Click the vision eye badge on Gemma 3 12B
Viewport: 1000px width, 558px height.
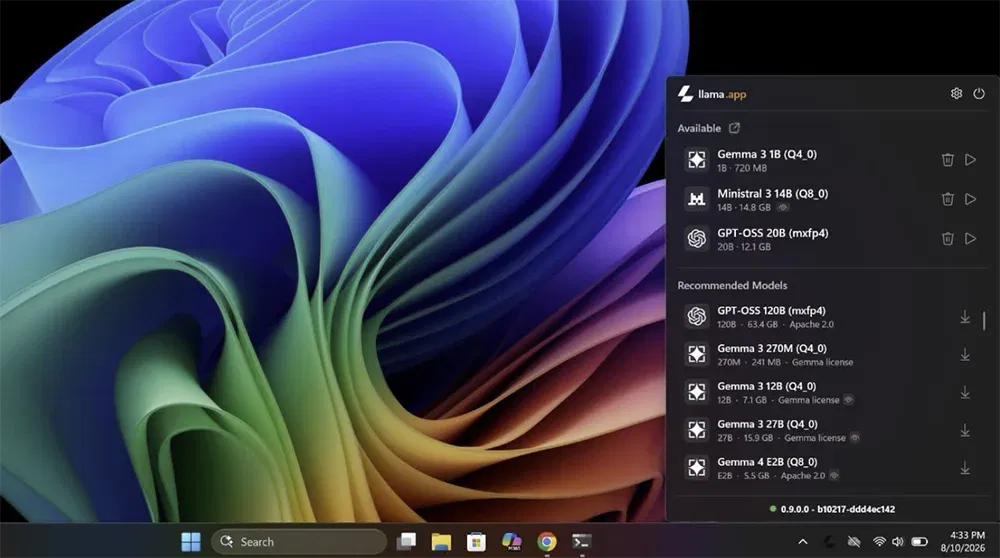coord(848,400)
